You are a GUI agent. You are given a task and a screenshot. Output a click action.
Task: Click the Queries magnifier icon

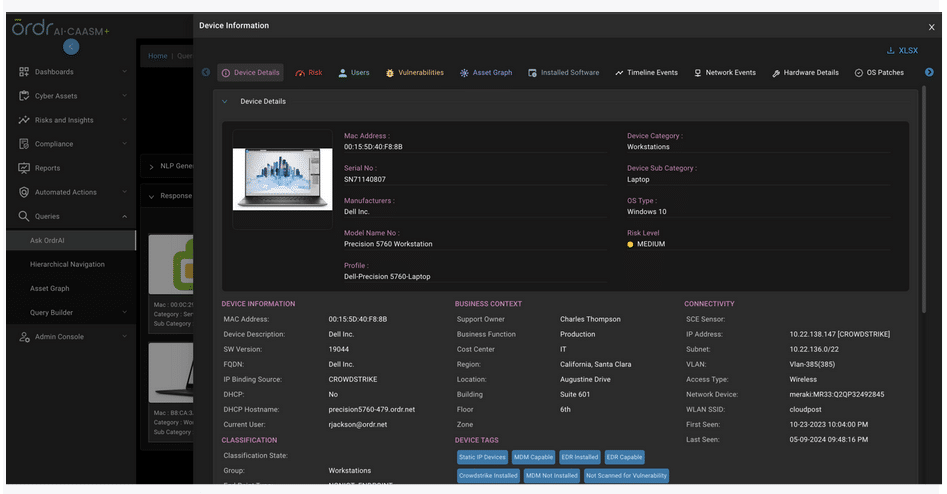click(24, 216)
